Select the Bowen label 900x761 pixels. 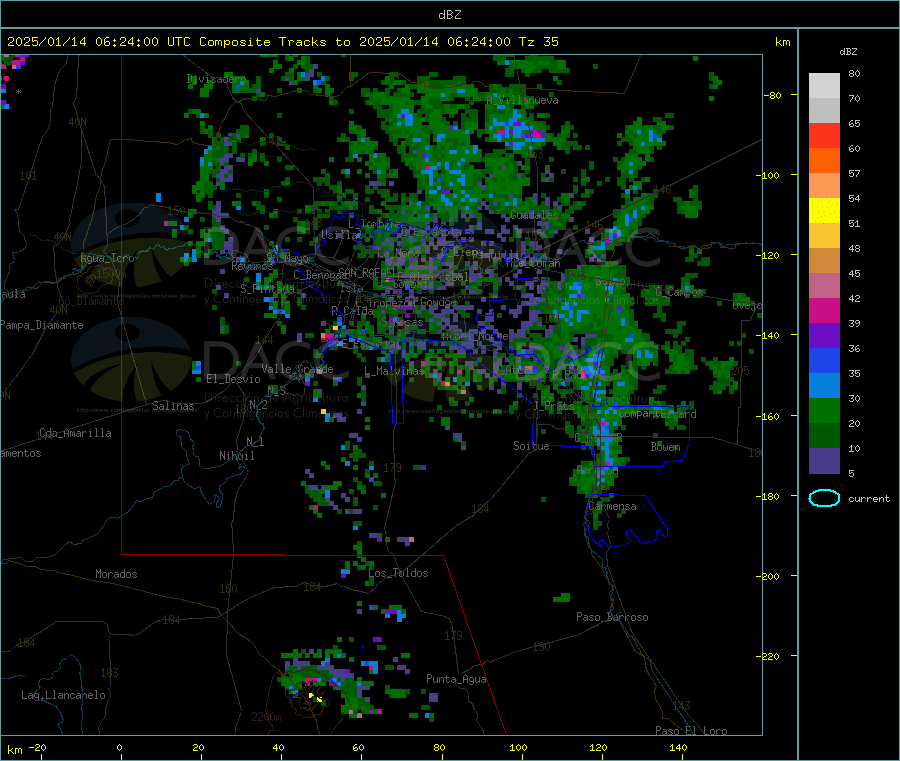click(665, 447)
